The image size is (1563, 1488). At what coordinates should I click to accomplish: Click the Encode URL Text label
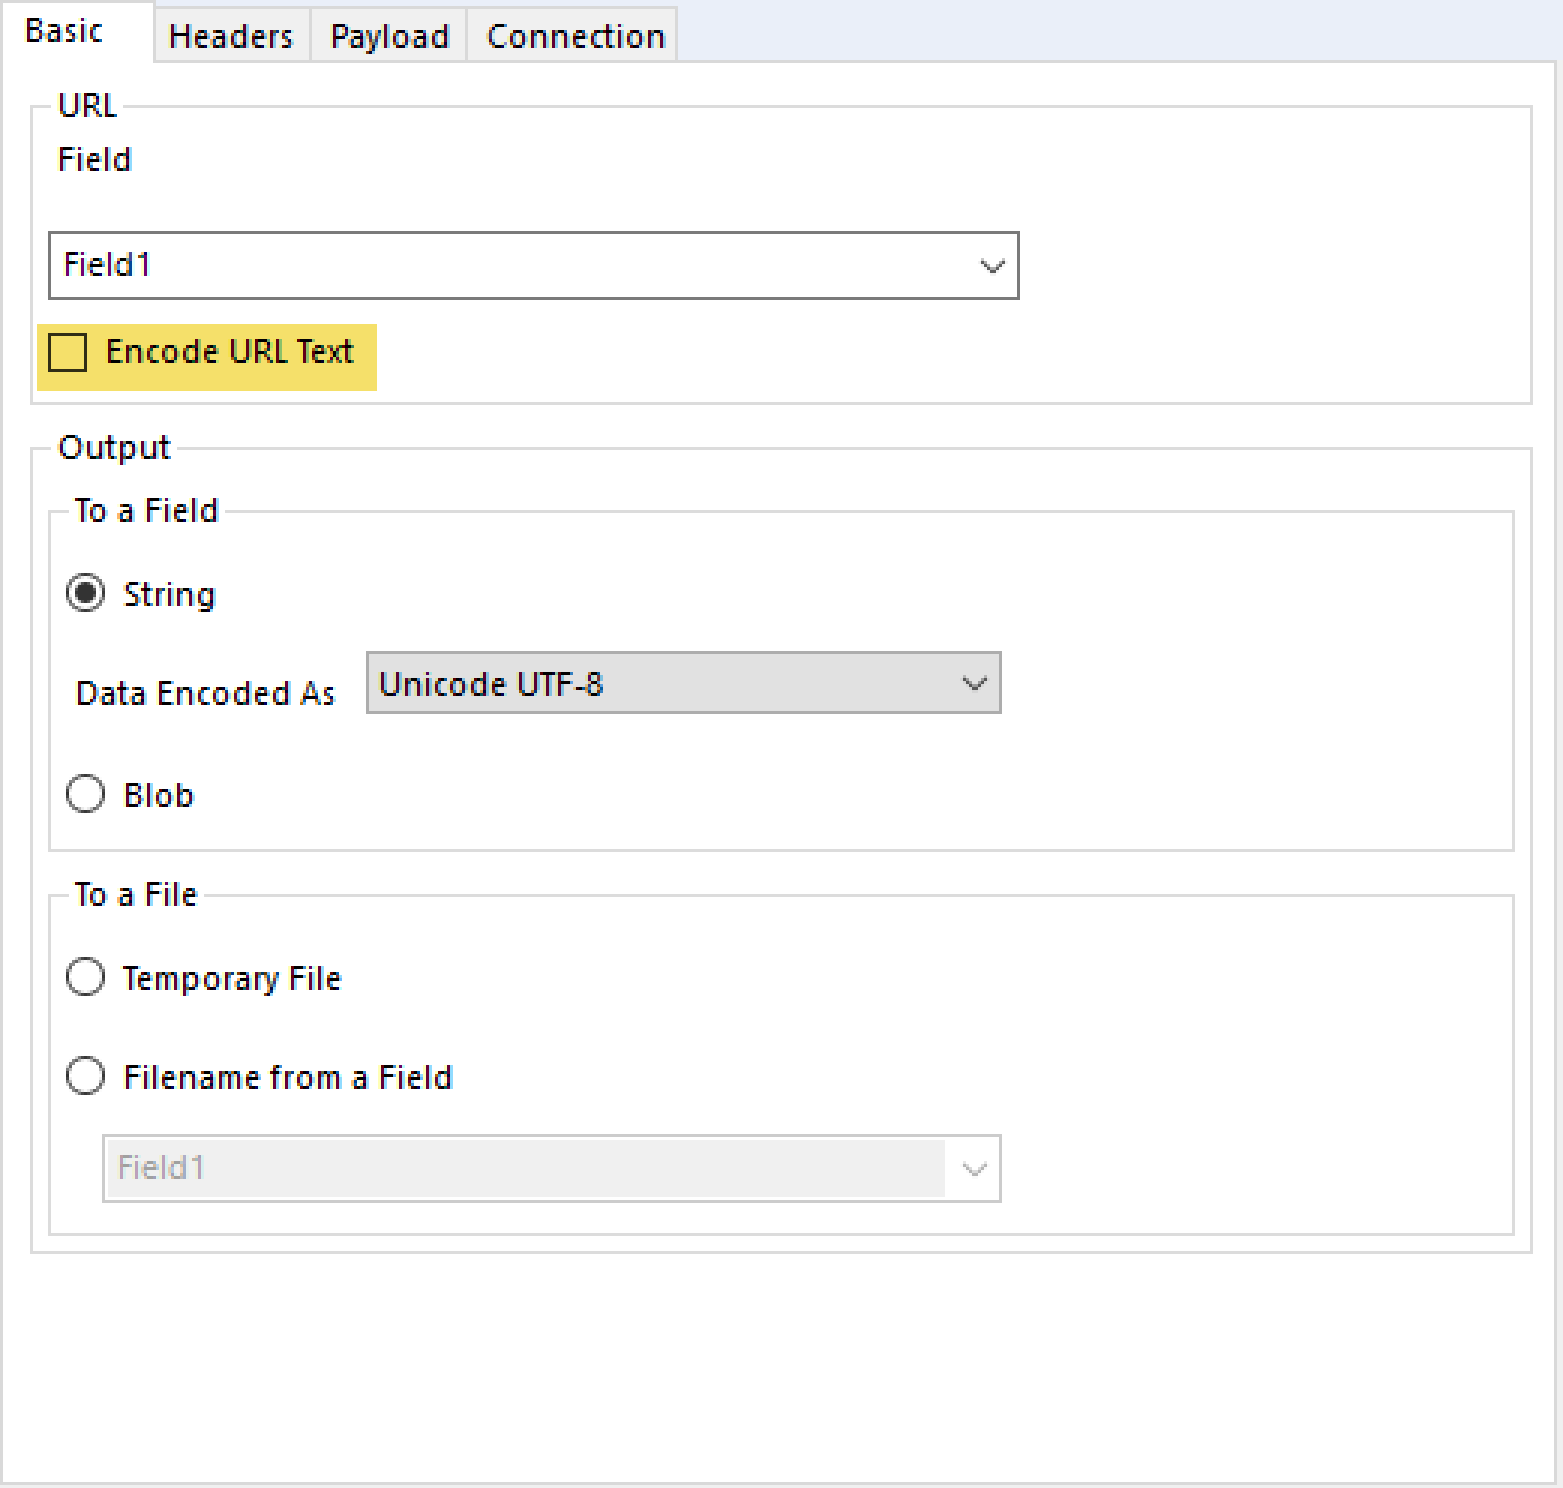pos(229,351)
